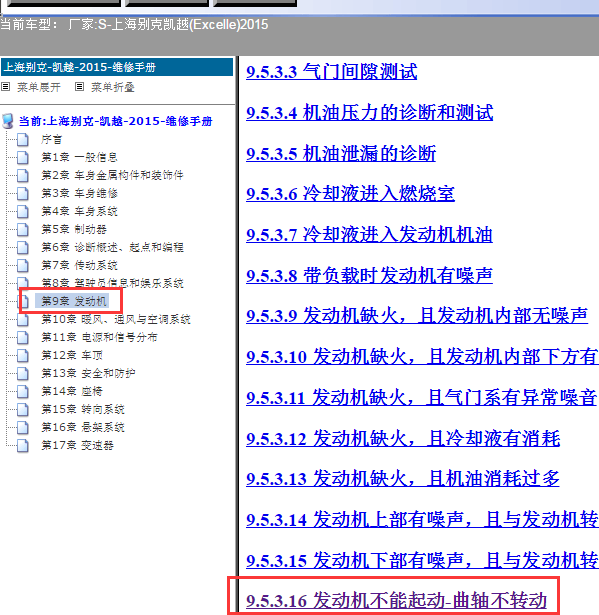Click the page icon next to 第6章 诊断概述、起点和编程
Image resolution: width=599 pixels, height=615 pixels.
point(23,247)
